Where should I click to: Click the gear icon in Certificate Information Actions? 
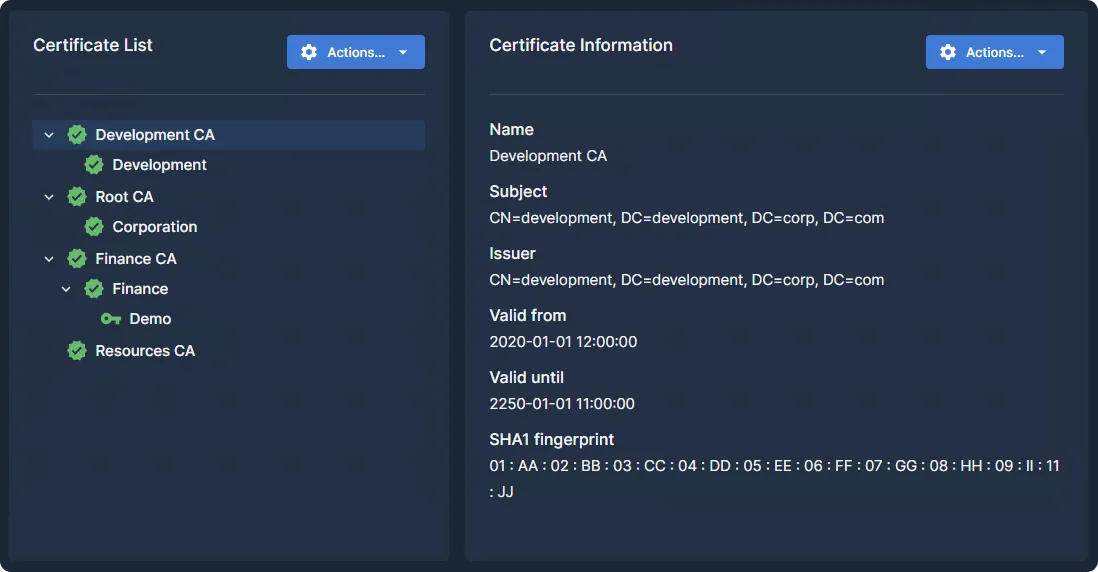[x=948, y=52]
